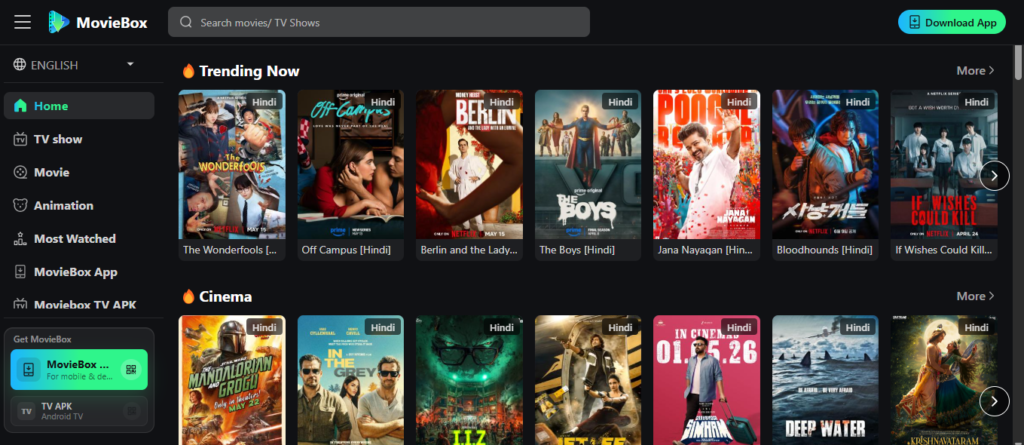
Task: Click the Most Watched ranking icon
Action: point(20,239)
